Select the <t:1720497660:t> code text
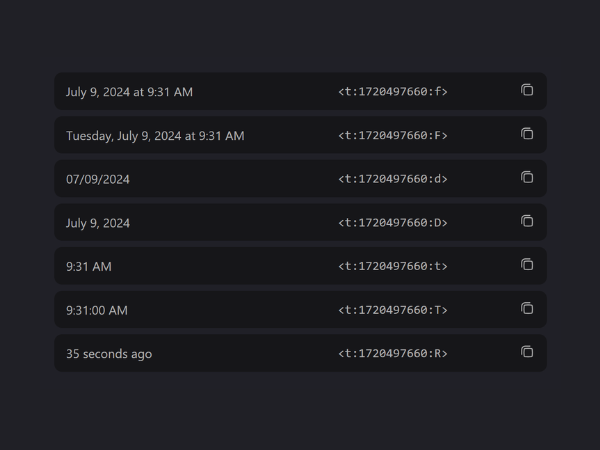The height and width of the screenshot is (450, 600). [x=393, y=266]
